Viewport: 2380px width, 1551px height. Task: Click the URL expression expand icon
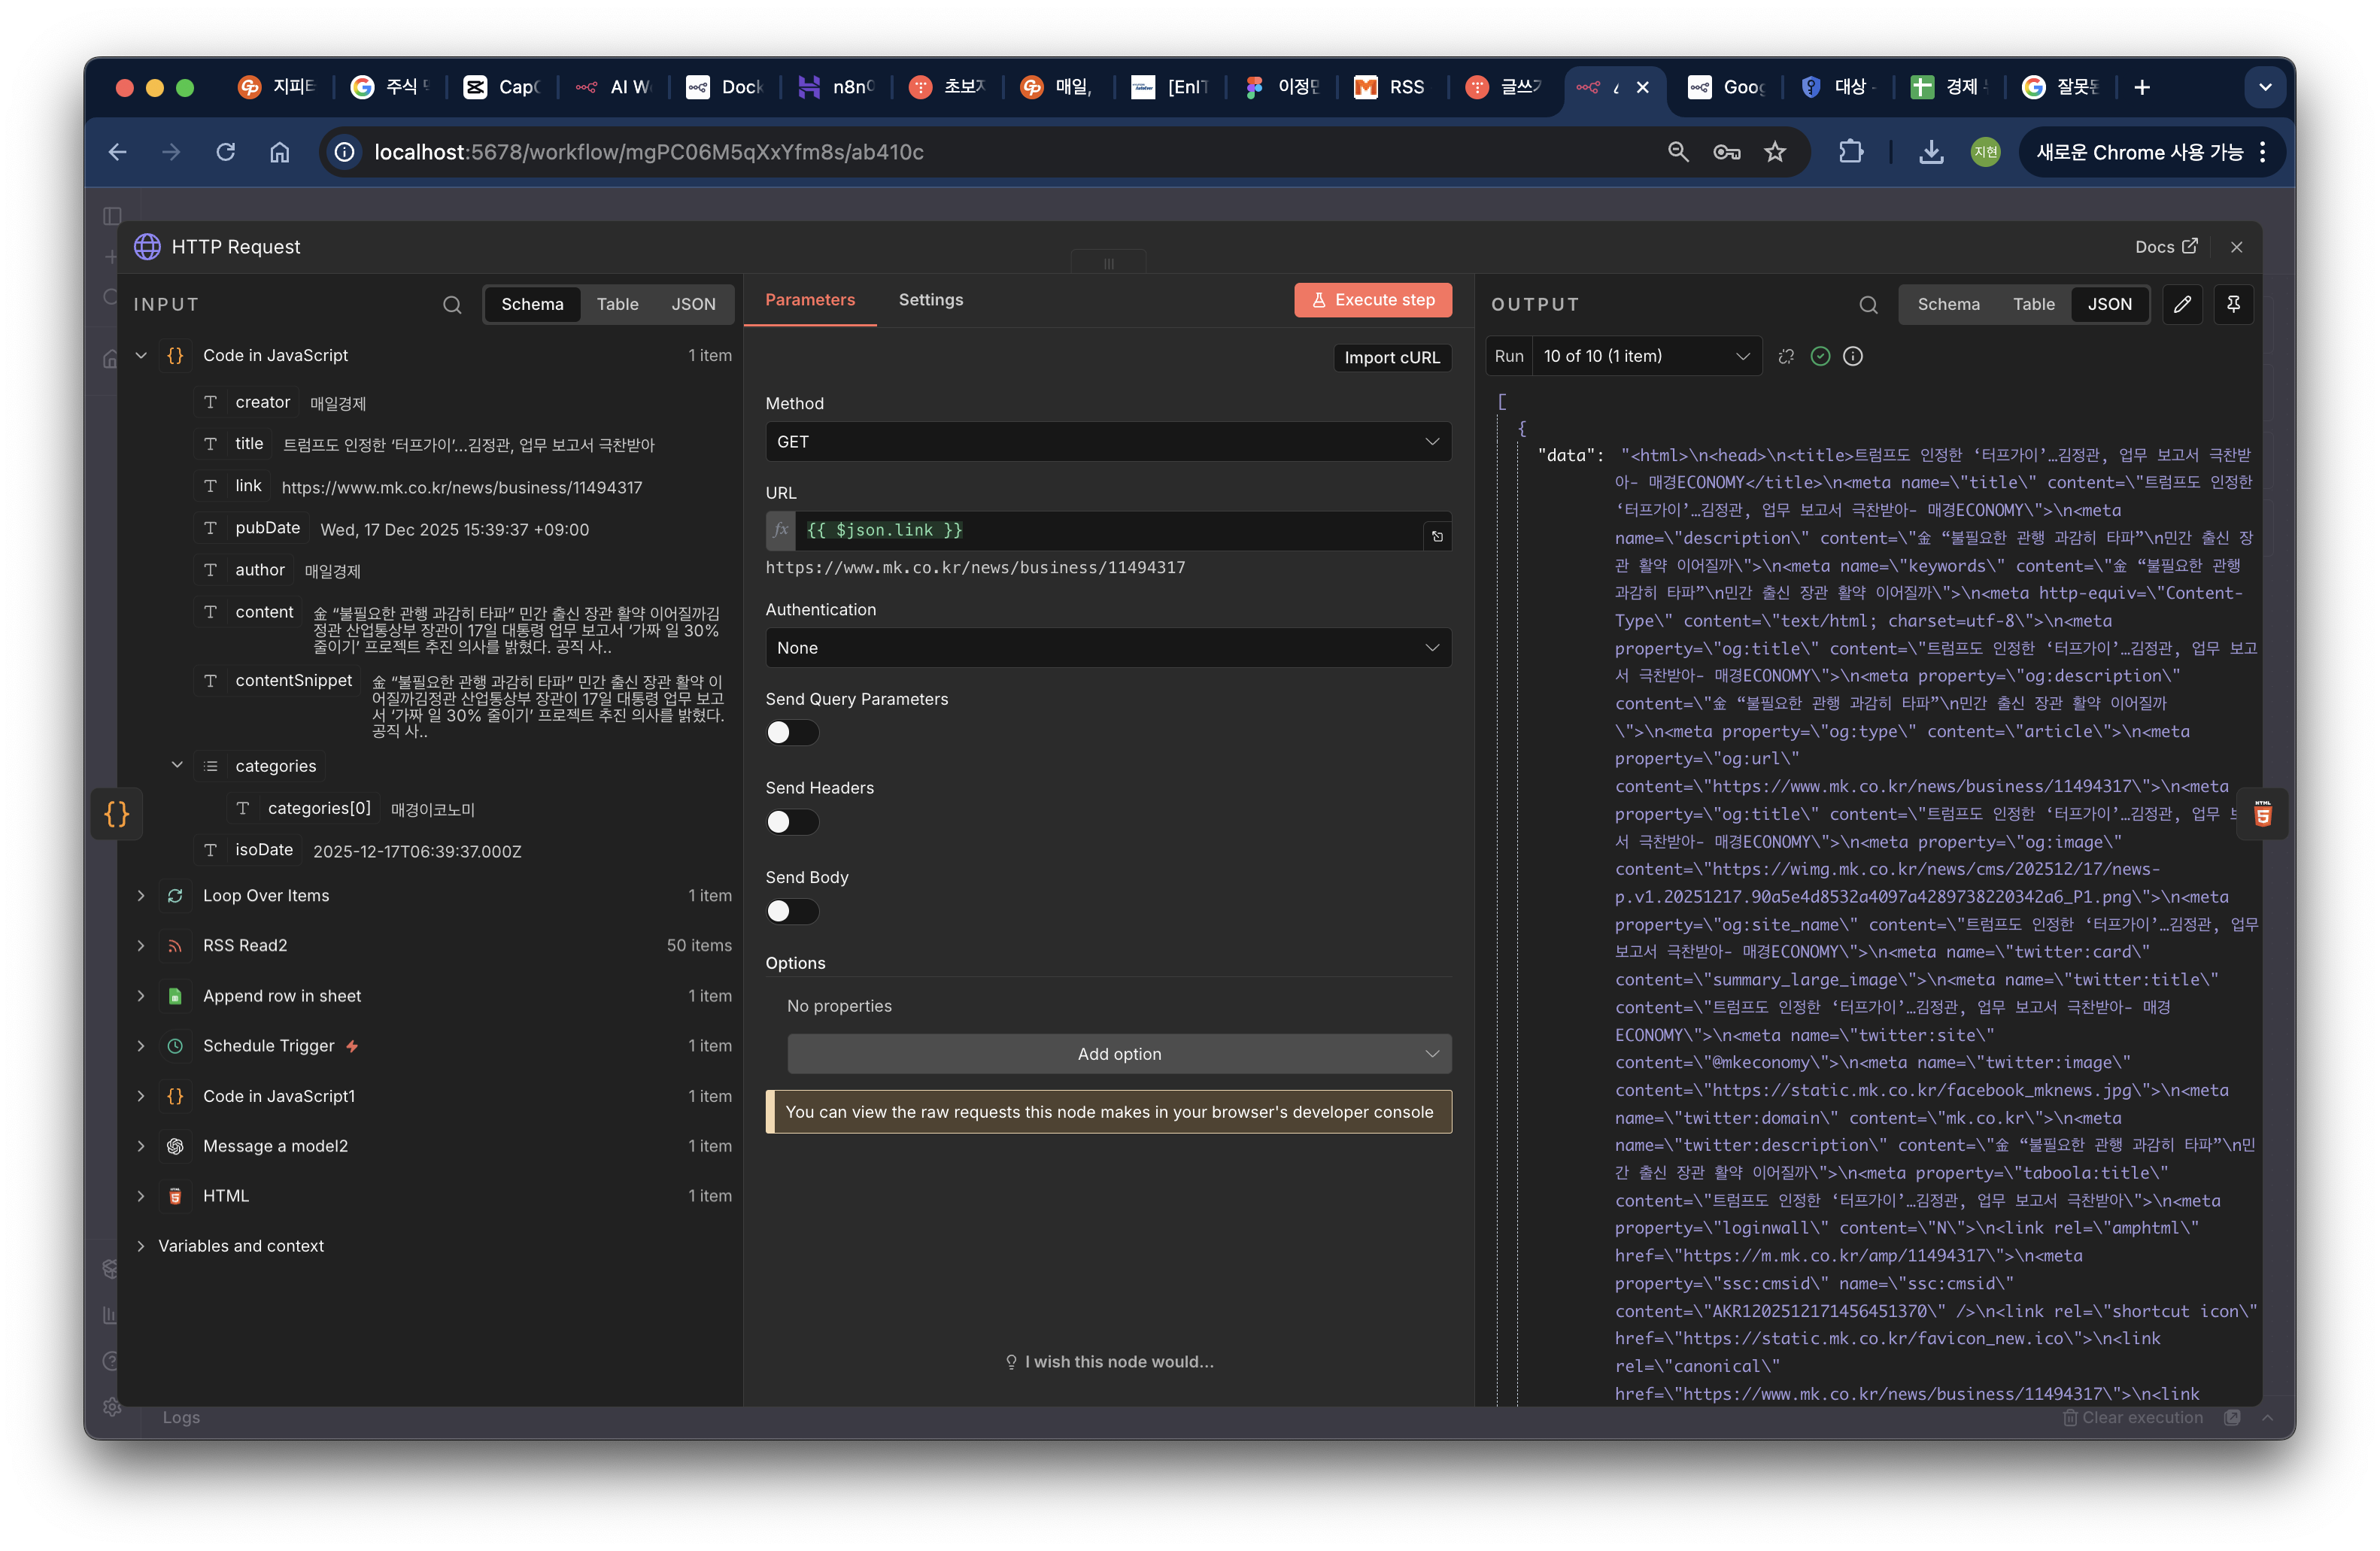[x=1437, y=536]
